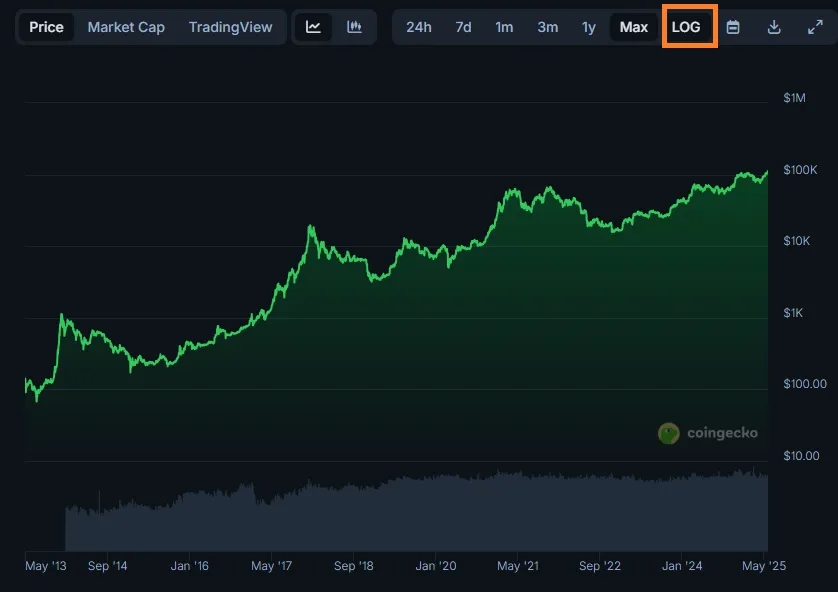838x592 pixels.
Task: Set time range to 3m
Action: click(548, 27)
